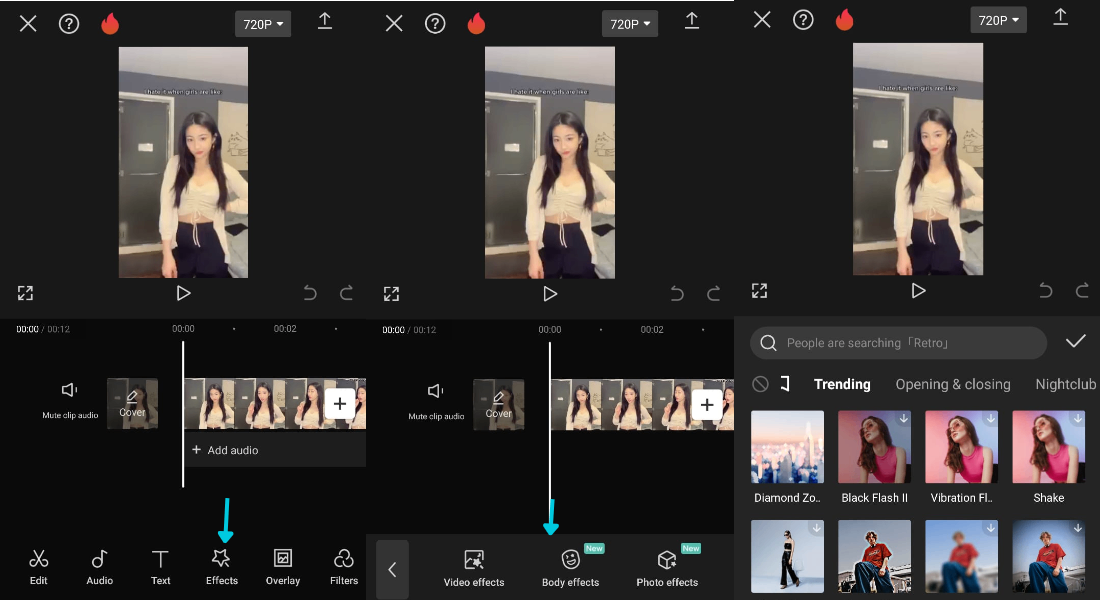Mute clip audio in left screen
1100x600 pixels.
[x=69, y=401]
